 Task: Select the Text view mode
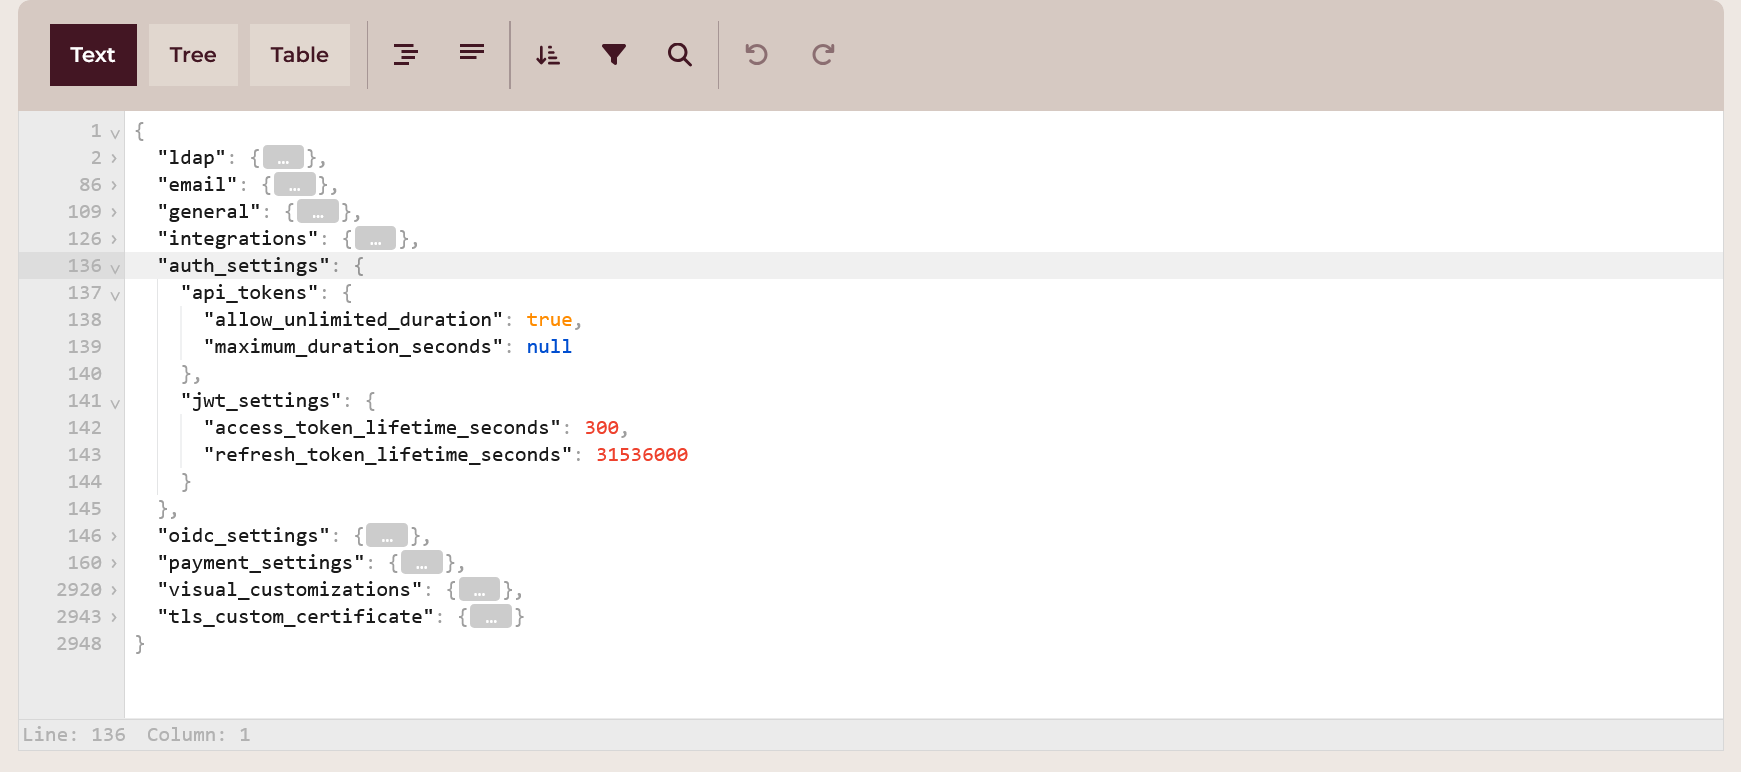point(93,55)
